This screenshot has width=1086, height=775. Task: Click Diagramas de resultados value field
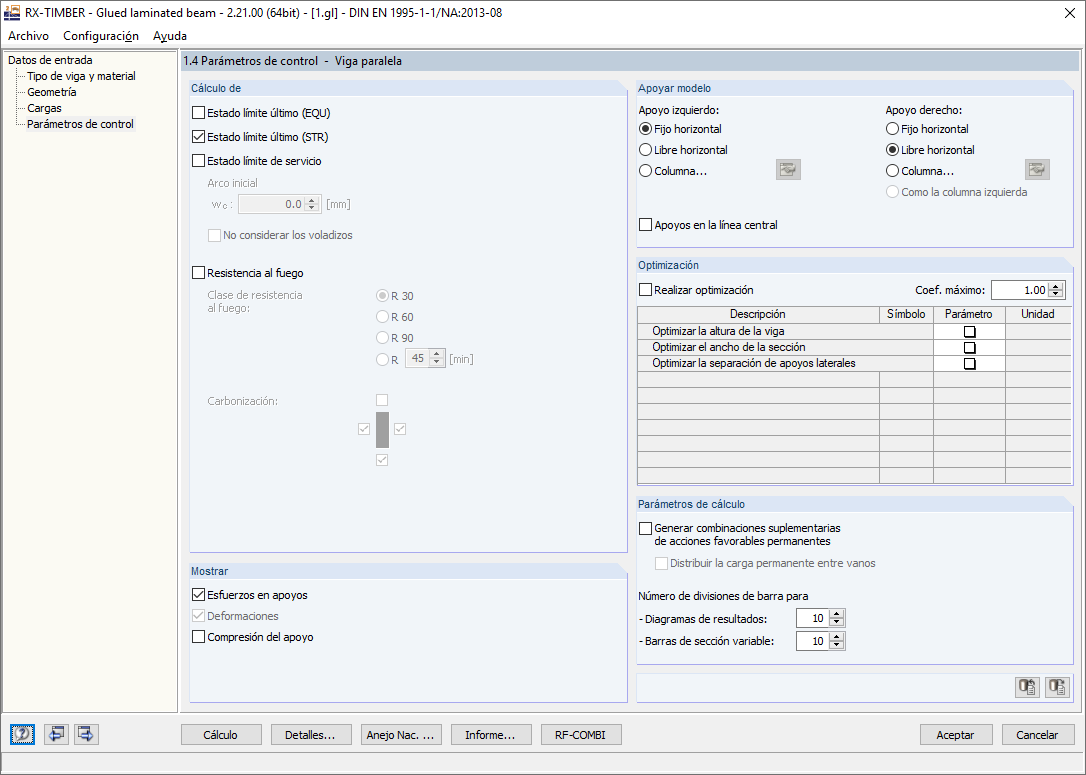click(x=812, y=618)
